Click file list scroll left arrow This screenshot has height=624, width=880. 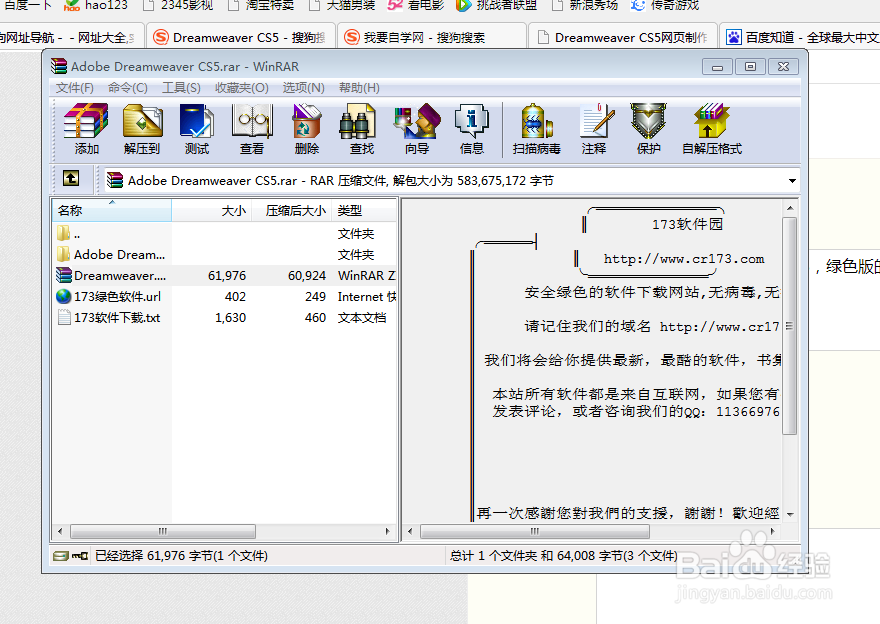coord(61,531)
